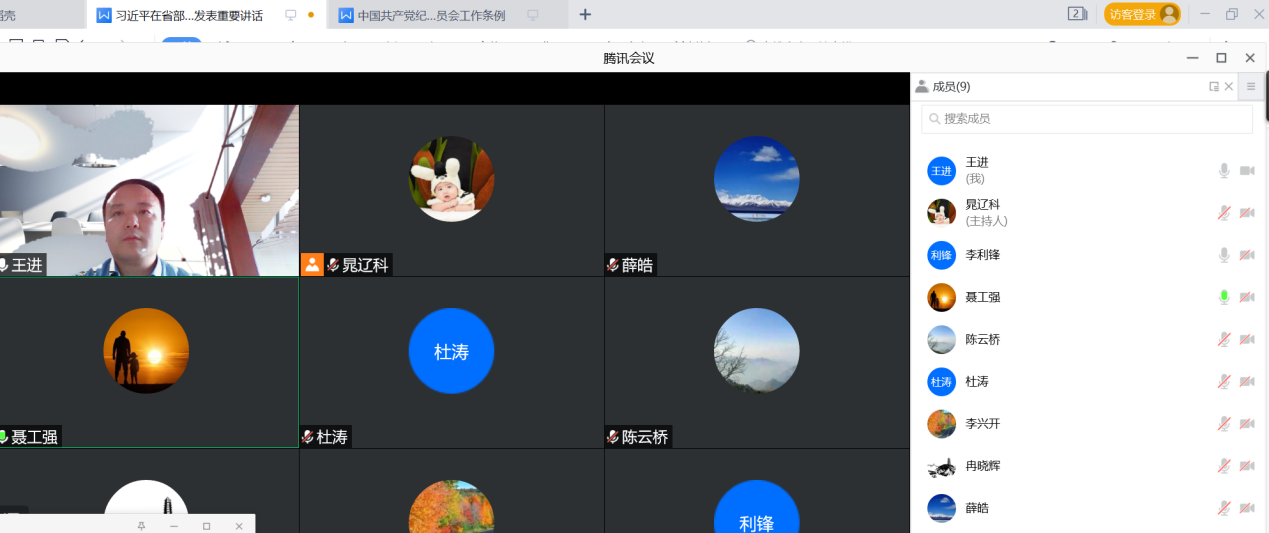Image resolution: width=1269 pixels, height=533 pixels.
Task: Click 聂工强's sunset silhouette avatar in video grid
Action: [x=146, y=351]
